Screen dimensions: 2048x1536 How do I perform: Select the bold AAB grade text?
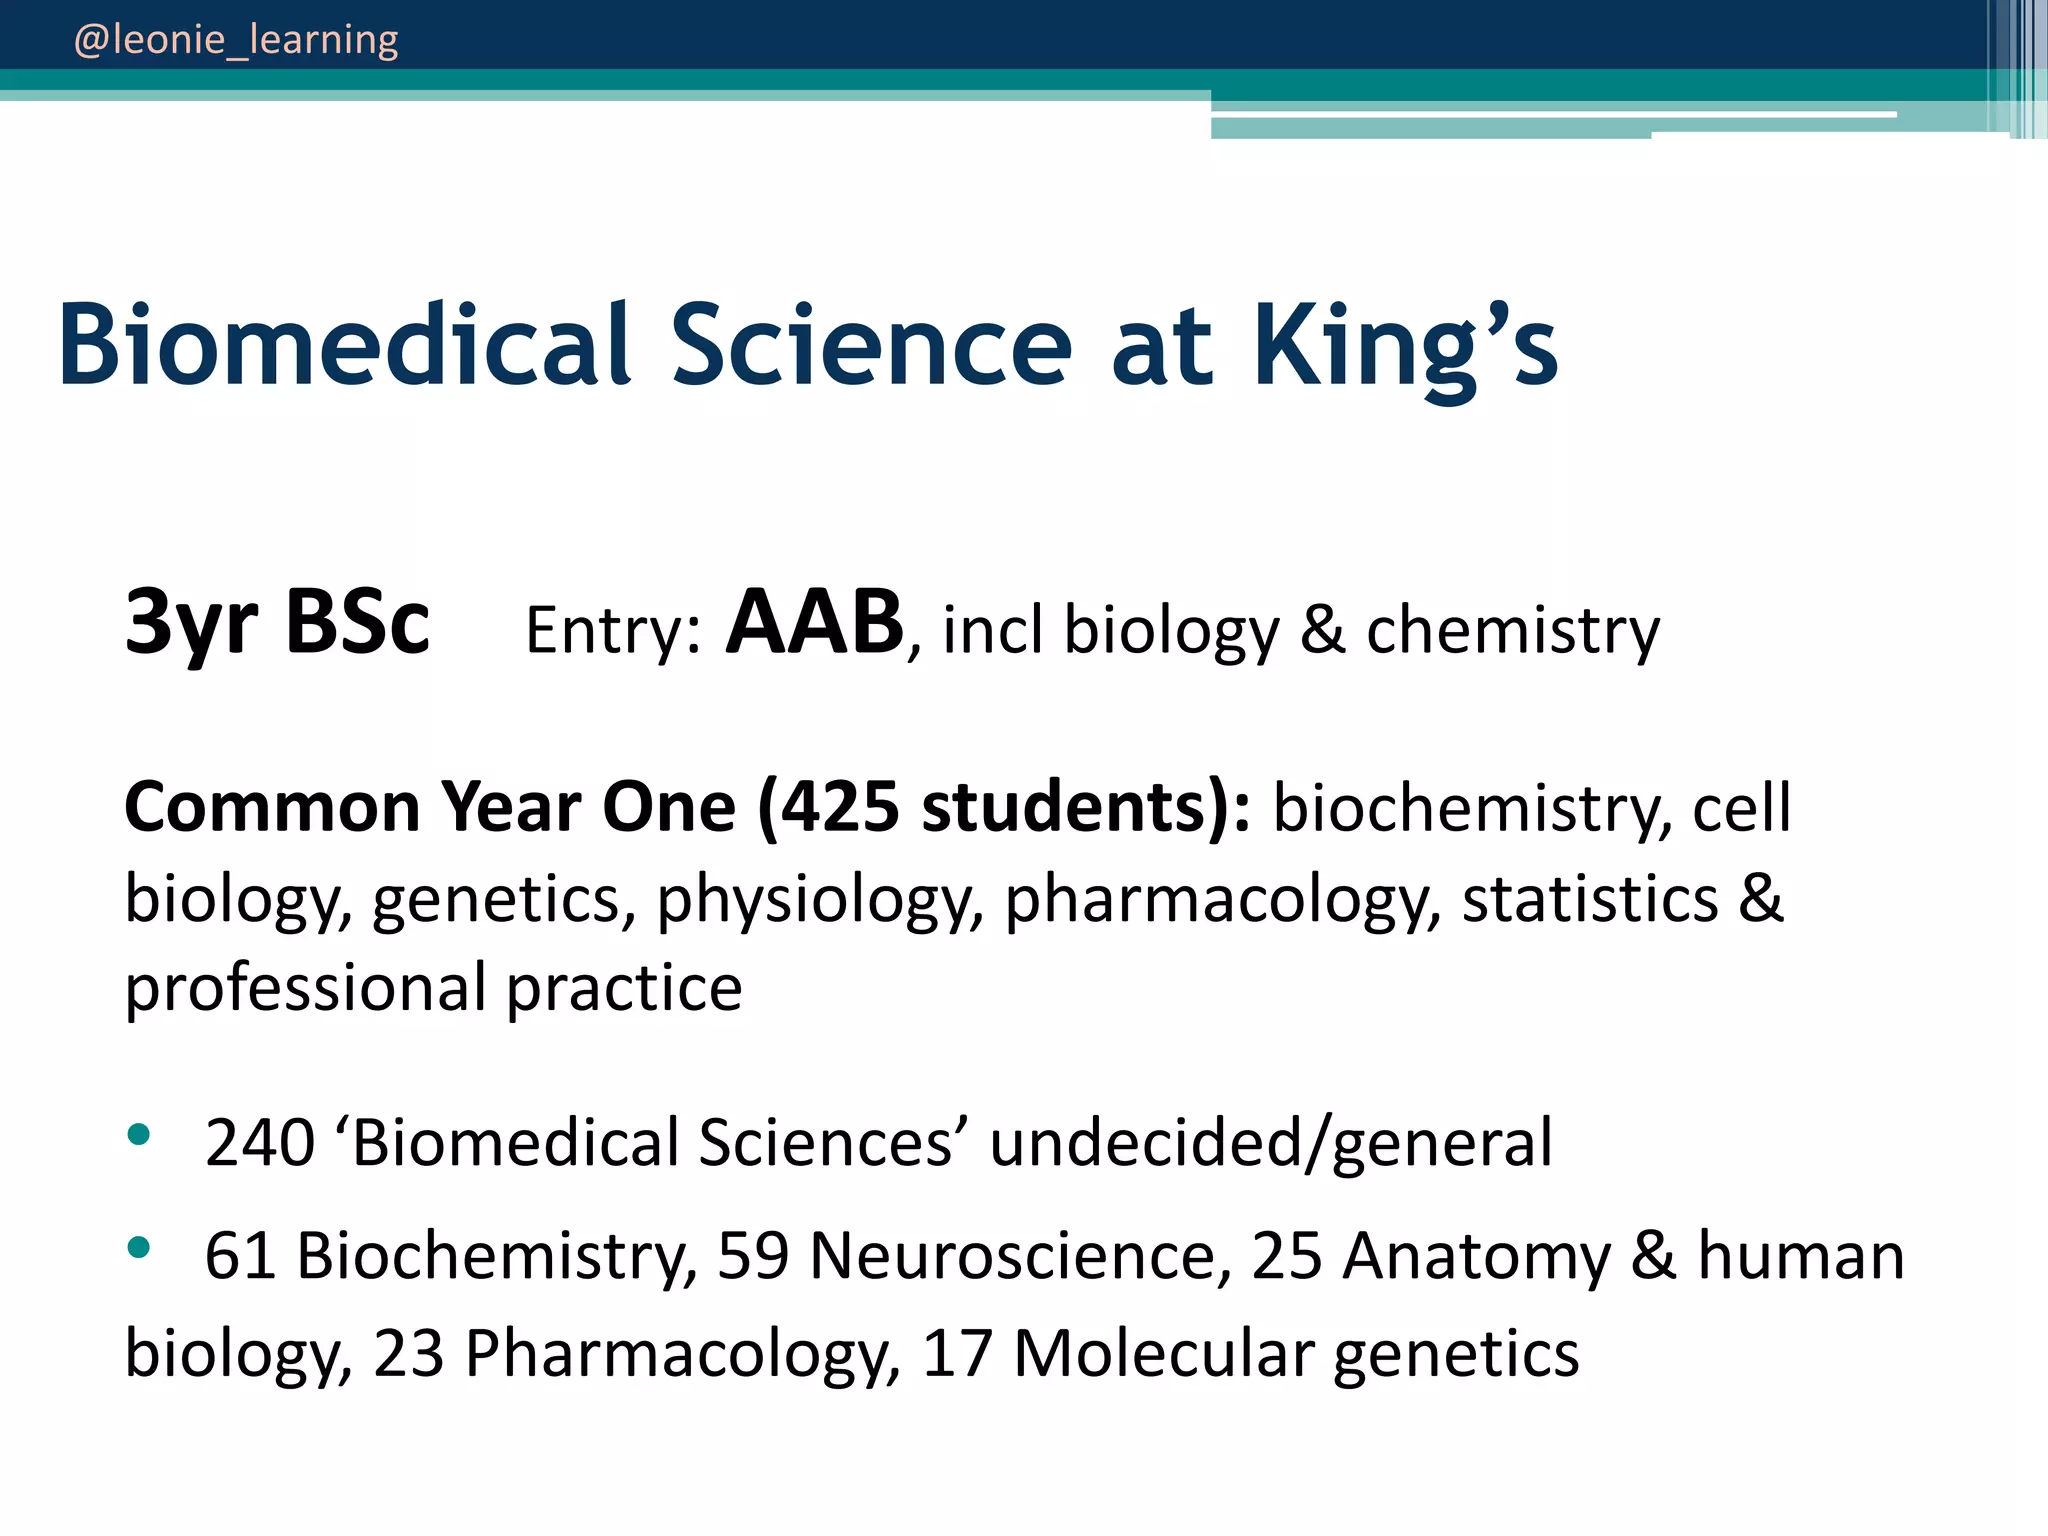(814, 622)
